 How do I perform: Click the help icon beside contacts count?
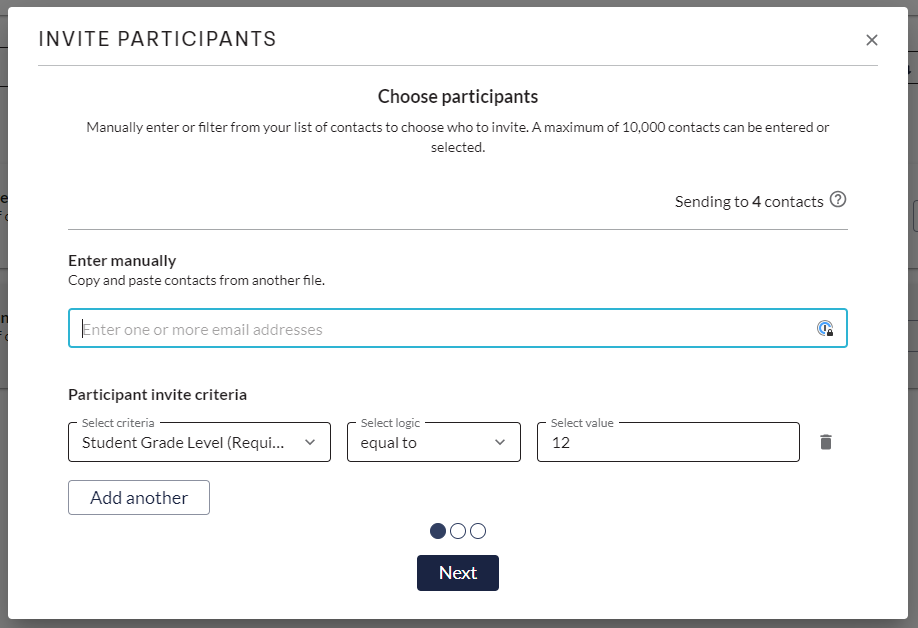(838, 199)
